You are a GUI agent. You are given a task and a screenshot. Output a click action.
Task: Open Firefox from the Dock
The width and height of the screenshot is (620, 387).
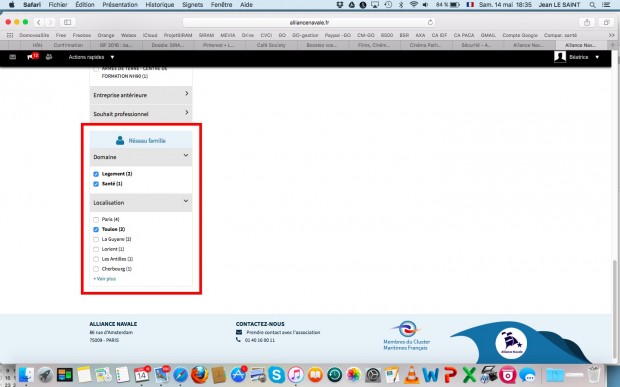coord(200,374)
